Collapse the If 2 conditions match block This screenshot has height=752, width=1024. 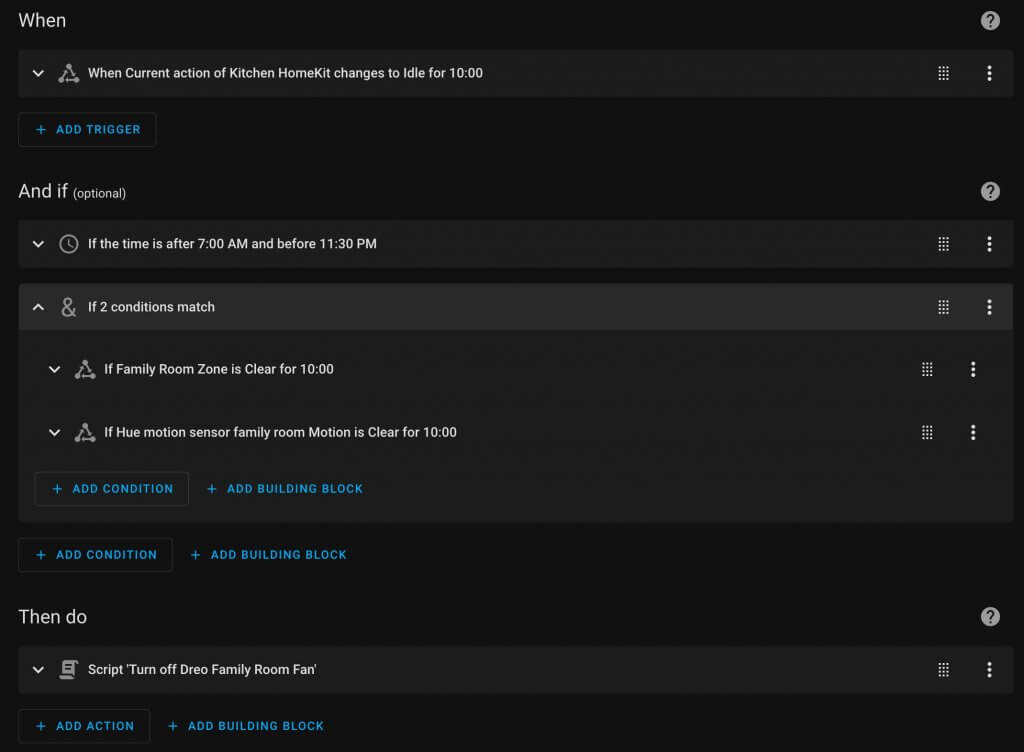(39, 307)
